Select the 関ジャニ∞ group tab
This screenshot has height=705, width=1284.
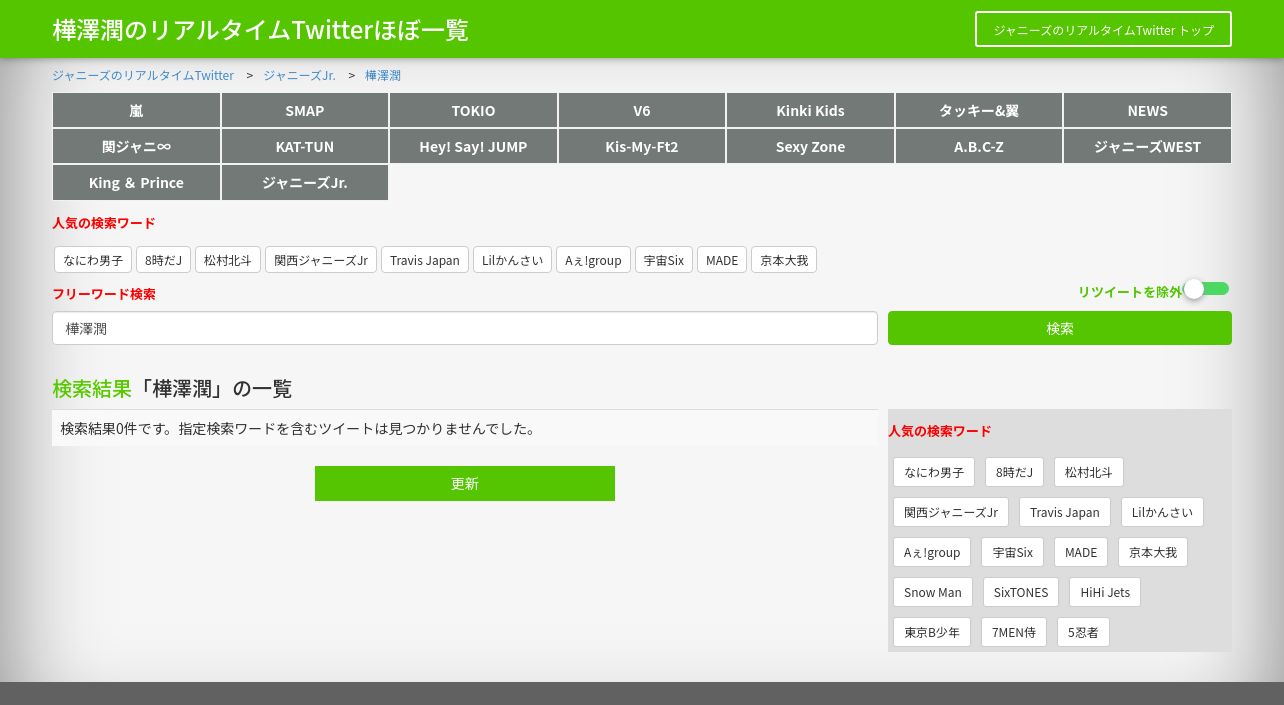point(136,146)
